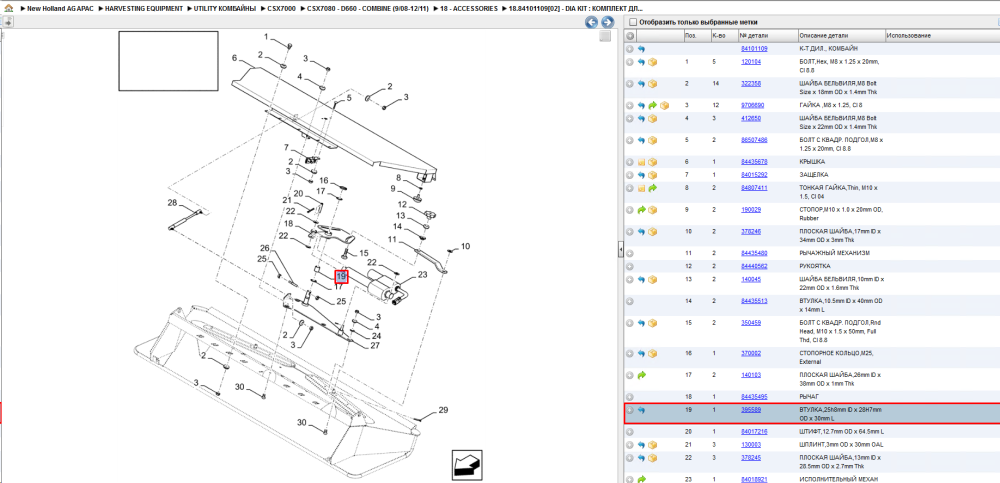The height and width of the screenshot is (483, 1000).
Task: Open part number link 395589
Action: coord(751,410)
